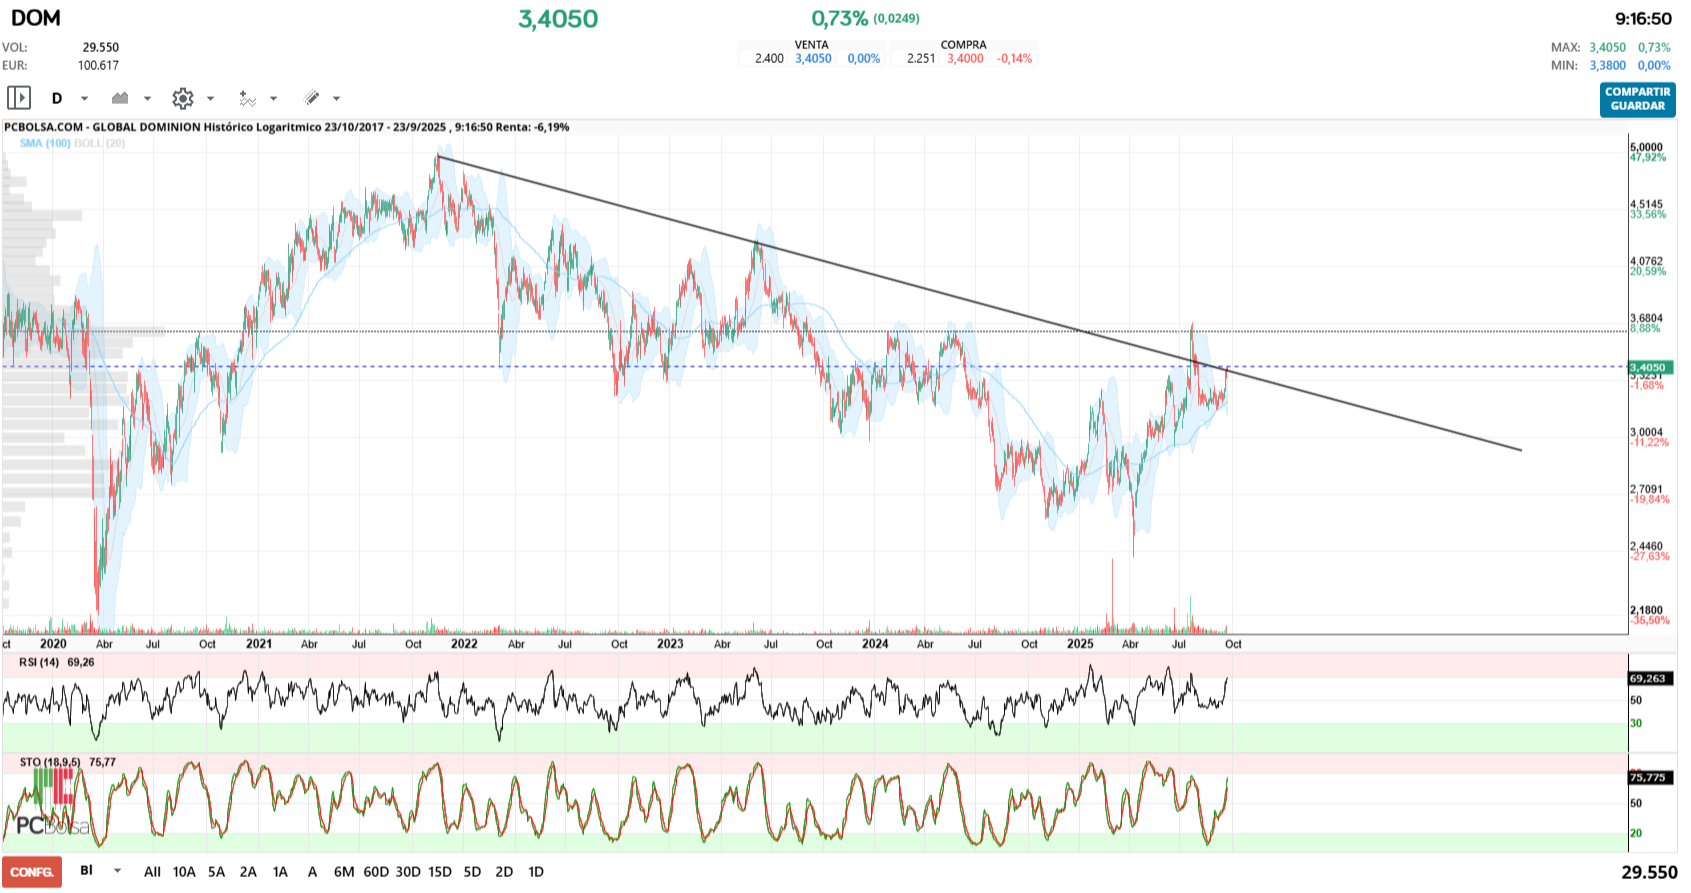Select the 1A time range

point(280,872)
